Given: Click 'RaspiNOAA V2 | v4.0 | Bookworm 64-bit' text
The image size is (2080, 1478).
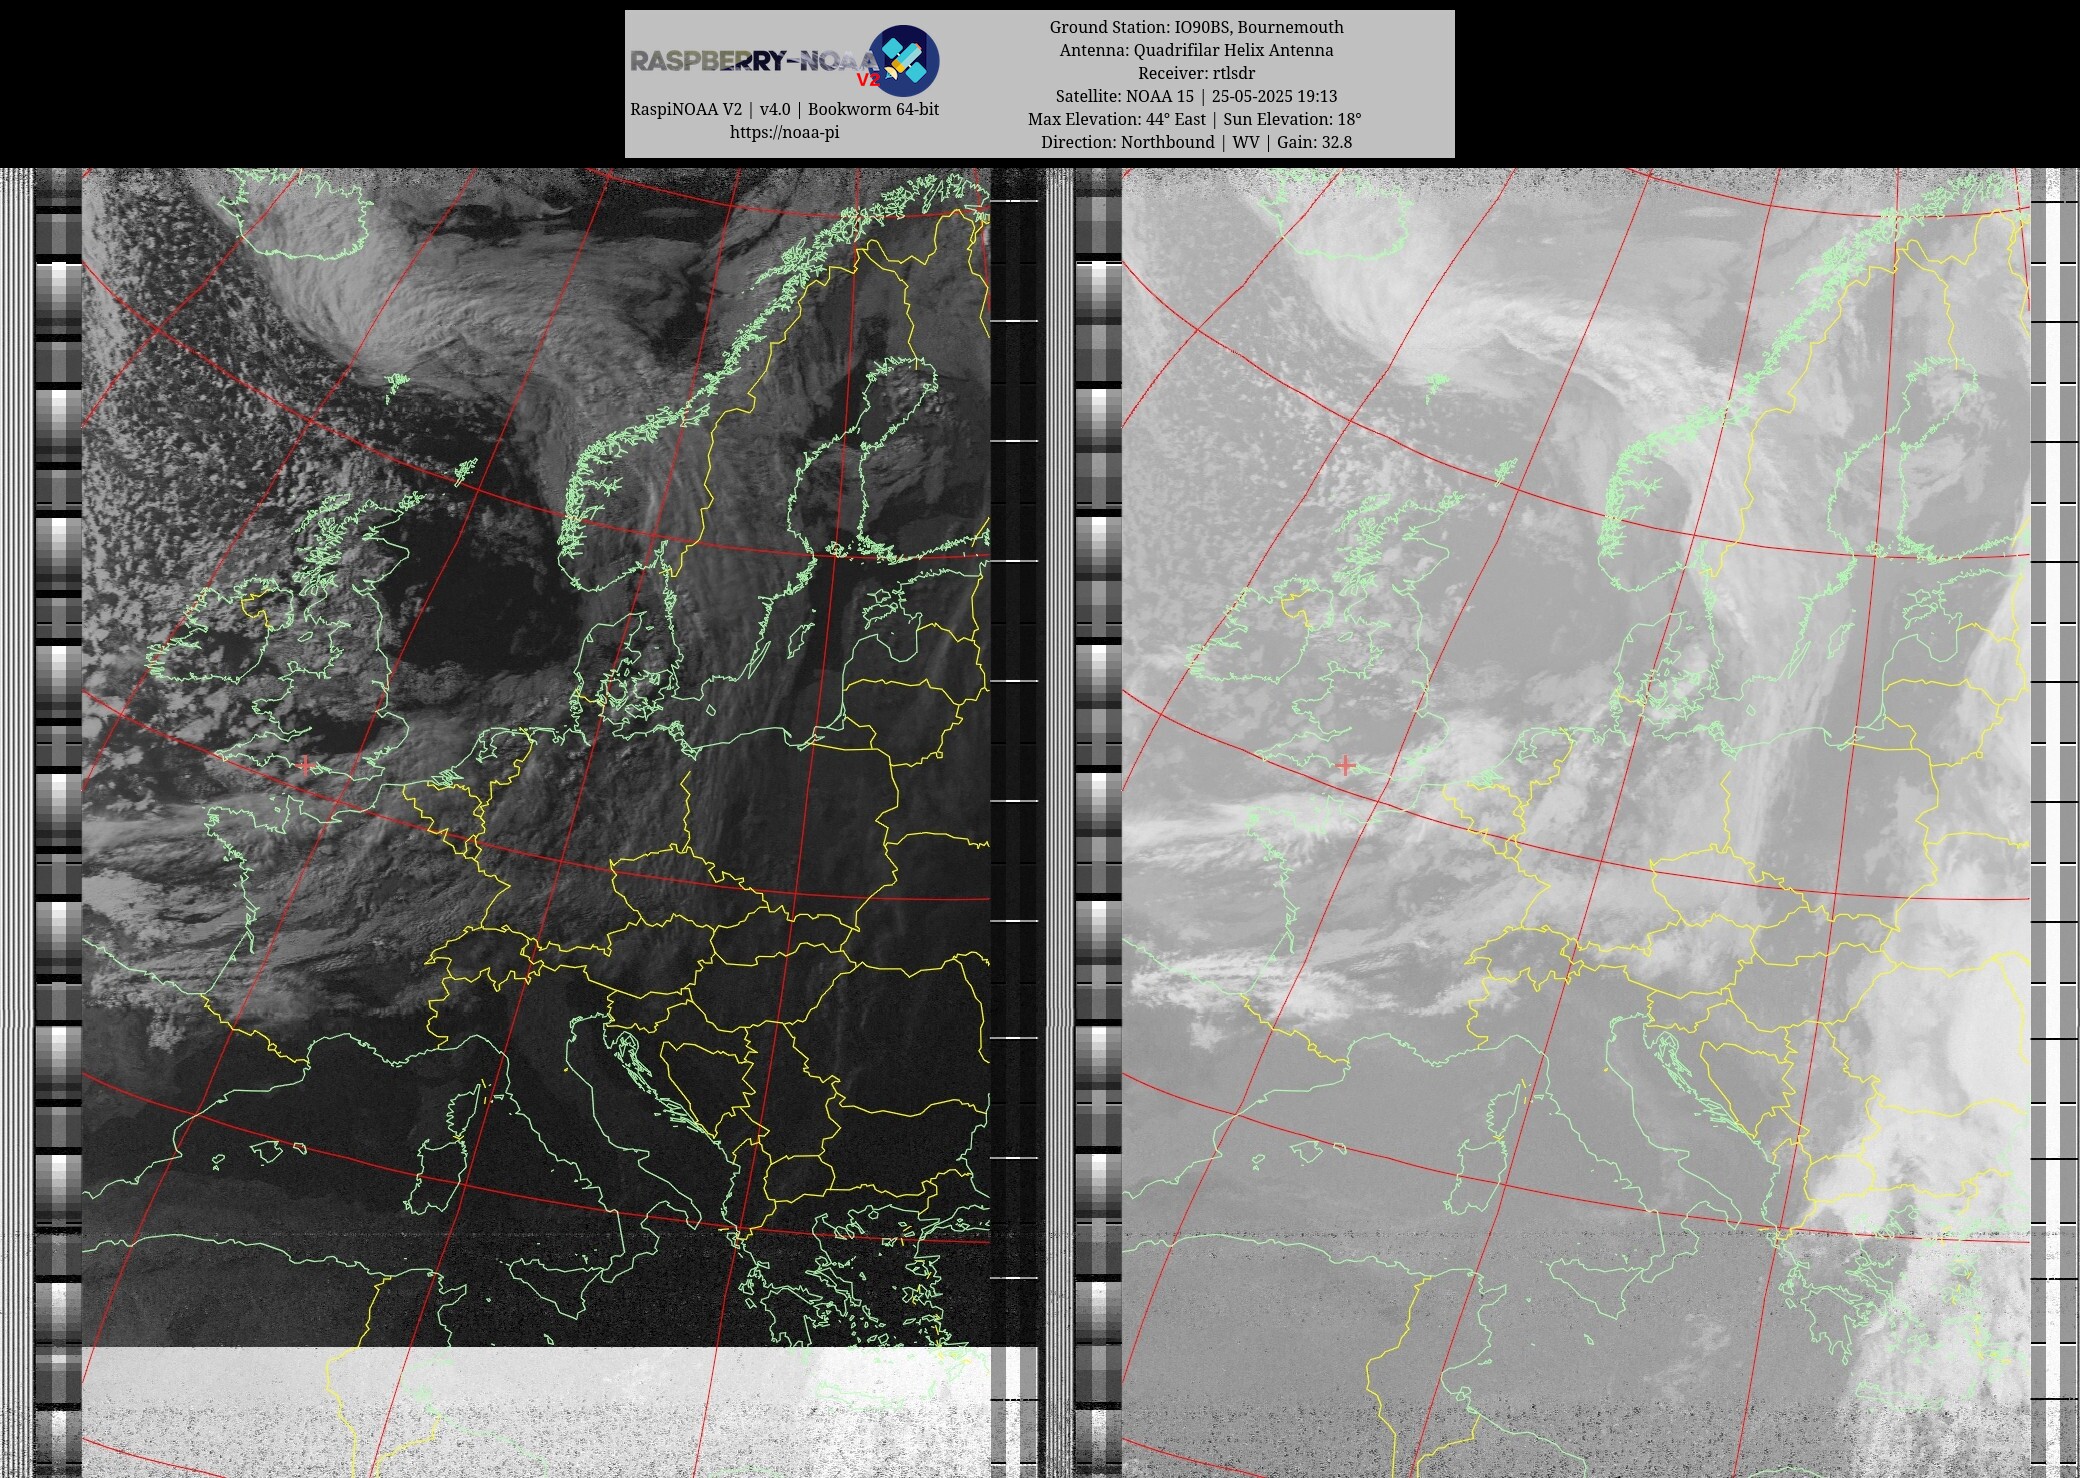Looking at the screenshot, I should 784,109.
